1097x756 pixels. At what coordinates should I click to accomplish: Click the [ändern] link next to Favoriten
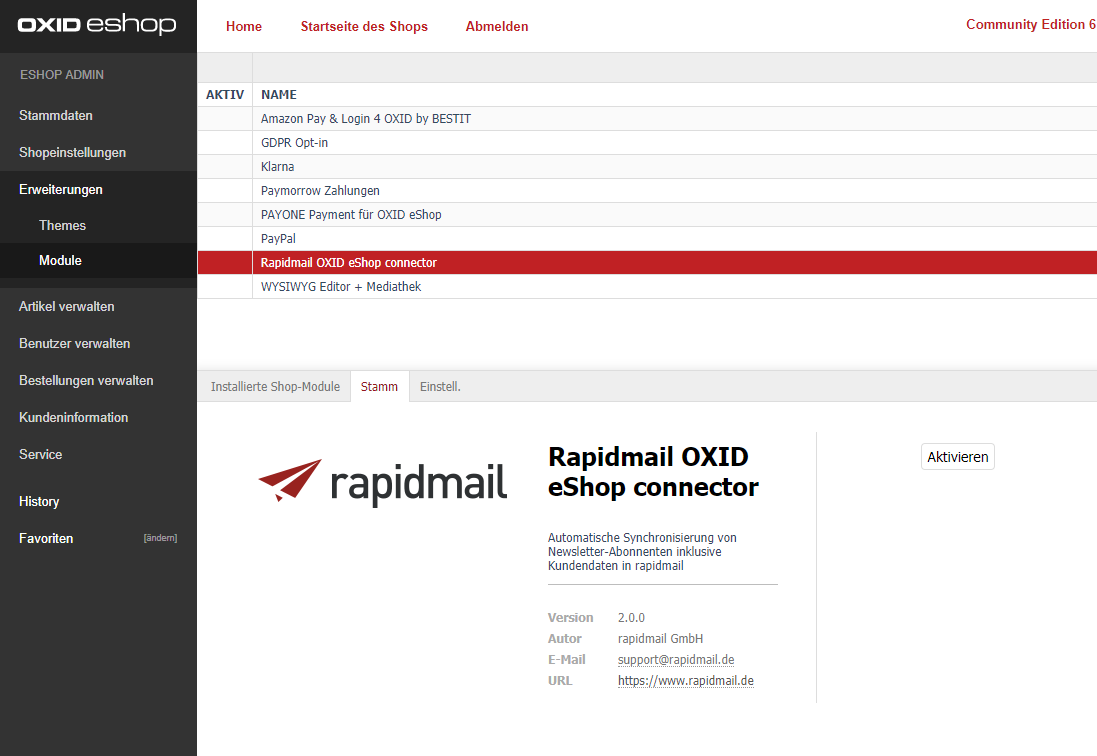point(160,538)
